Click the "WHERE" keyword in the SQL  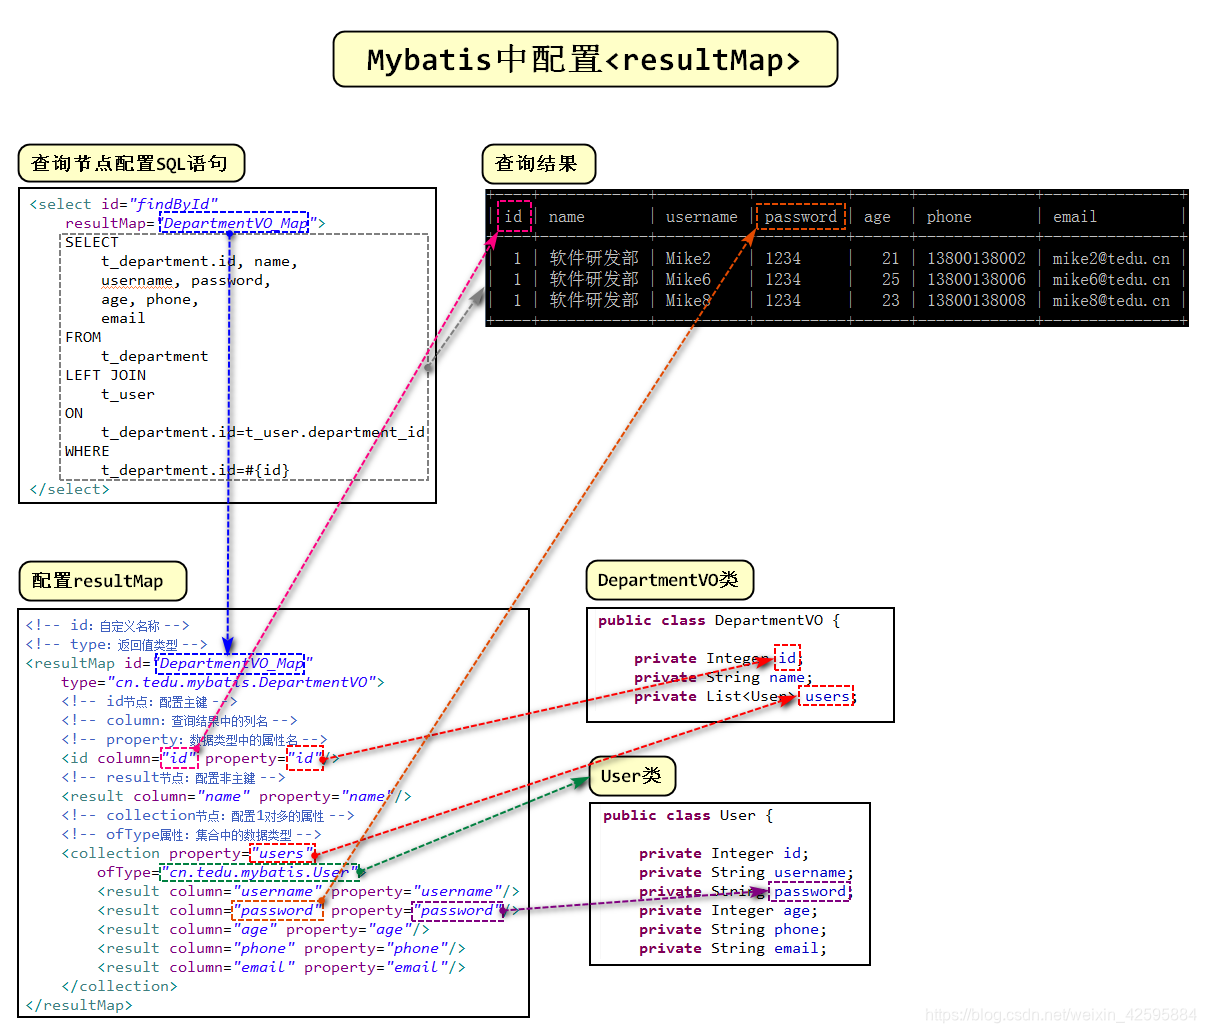(87, 451)
